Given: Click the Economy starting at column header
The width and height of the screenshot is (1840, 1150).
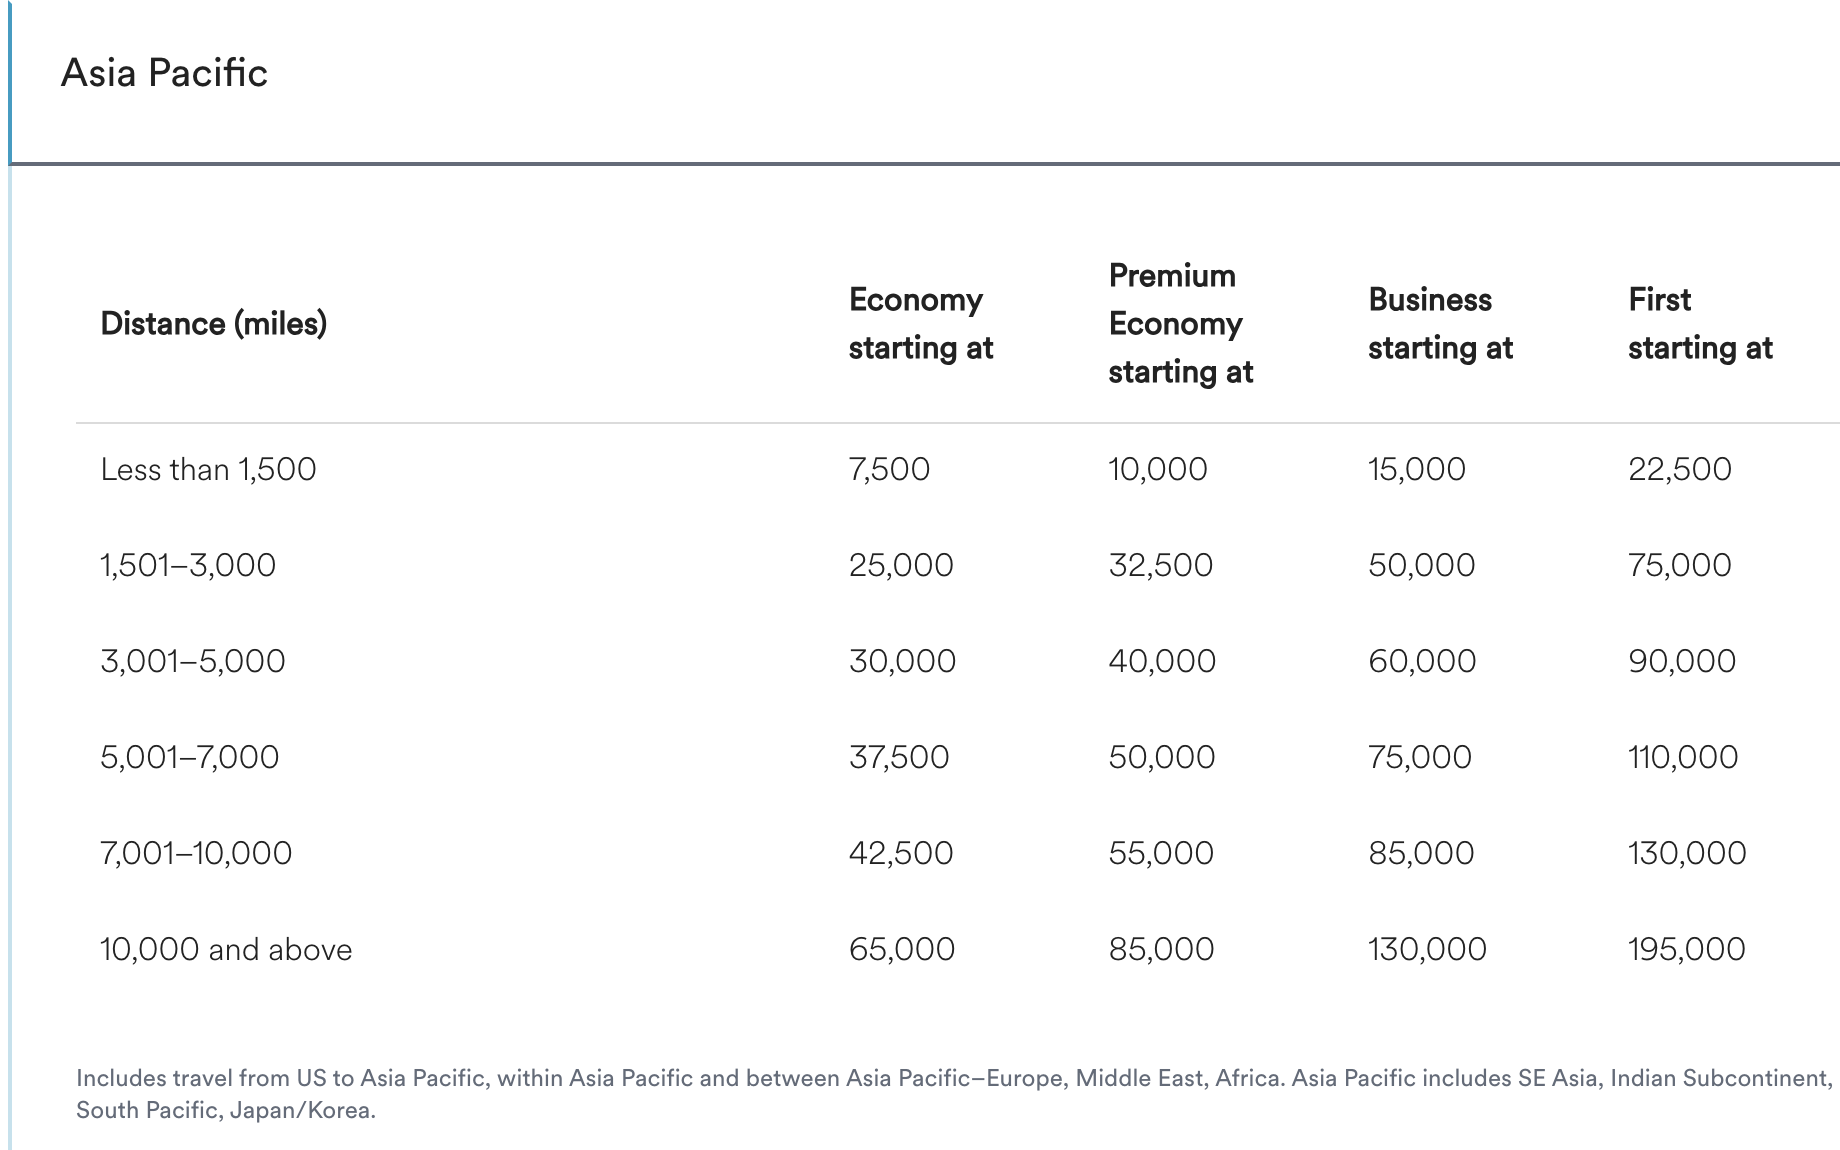Looking at the screenshot, I should point(920,324).
